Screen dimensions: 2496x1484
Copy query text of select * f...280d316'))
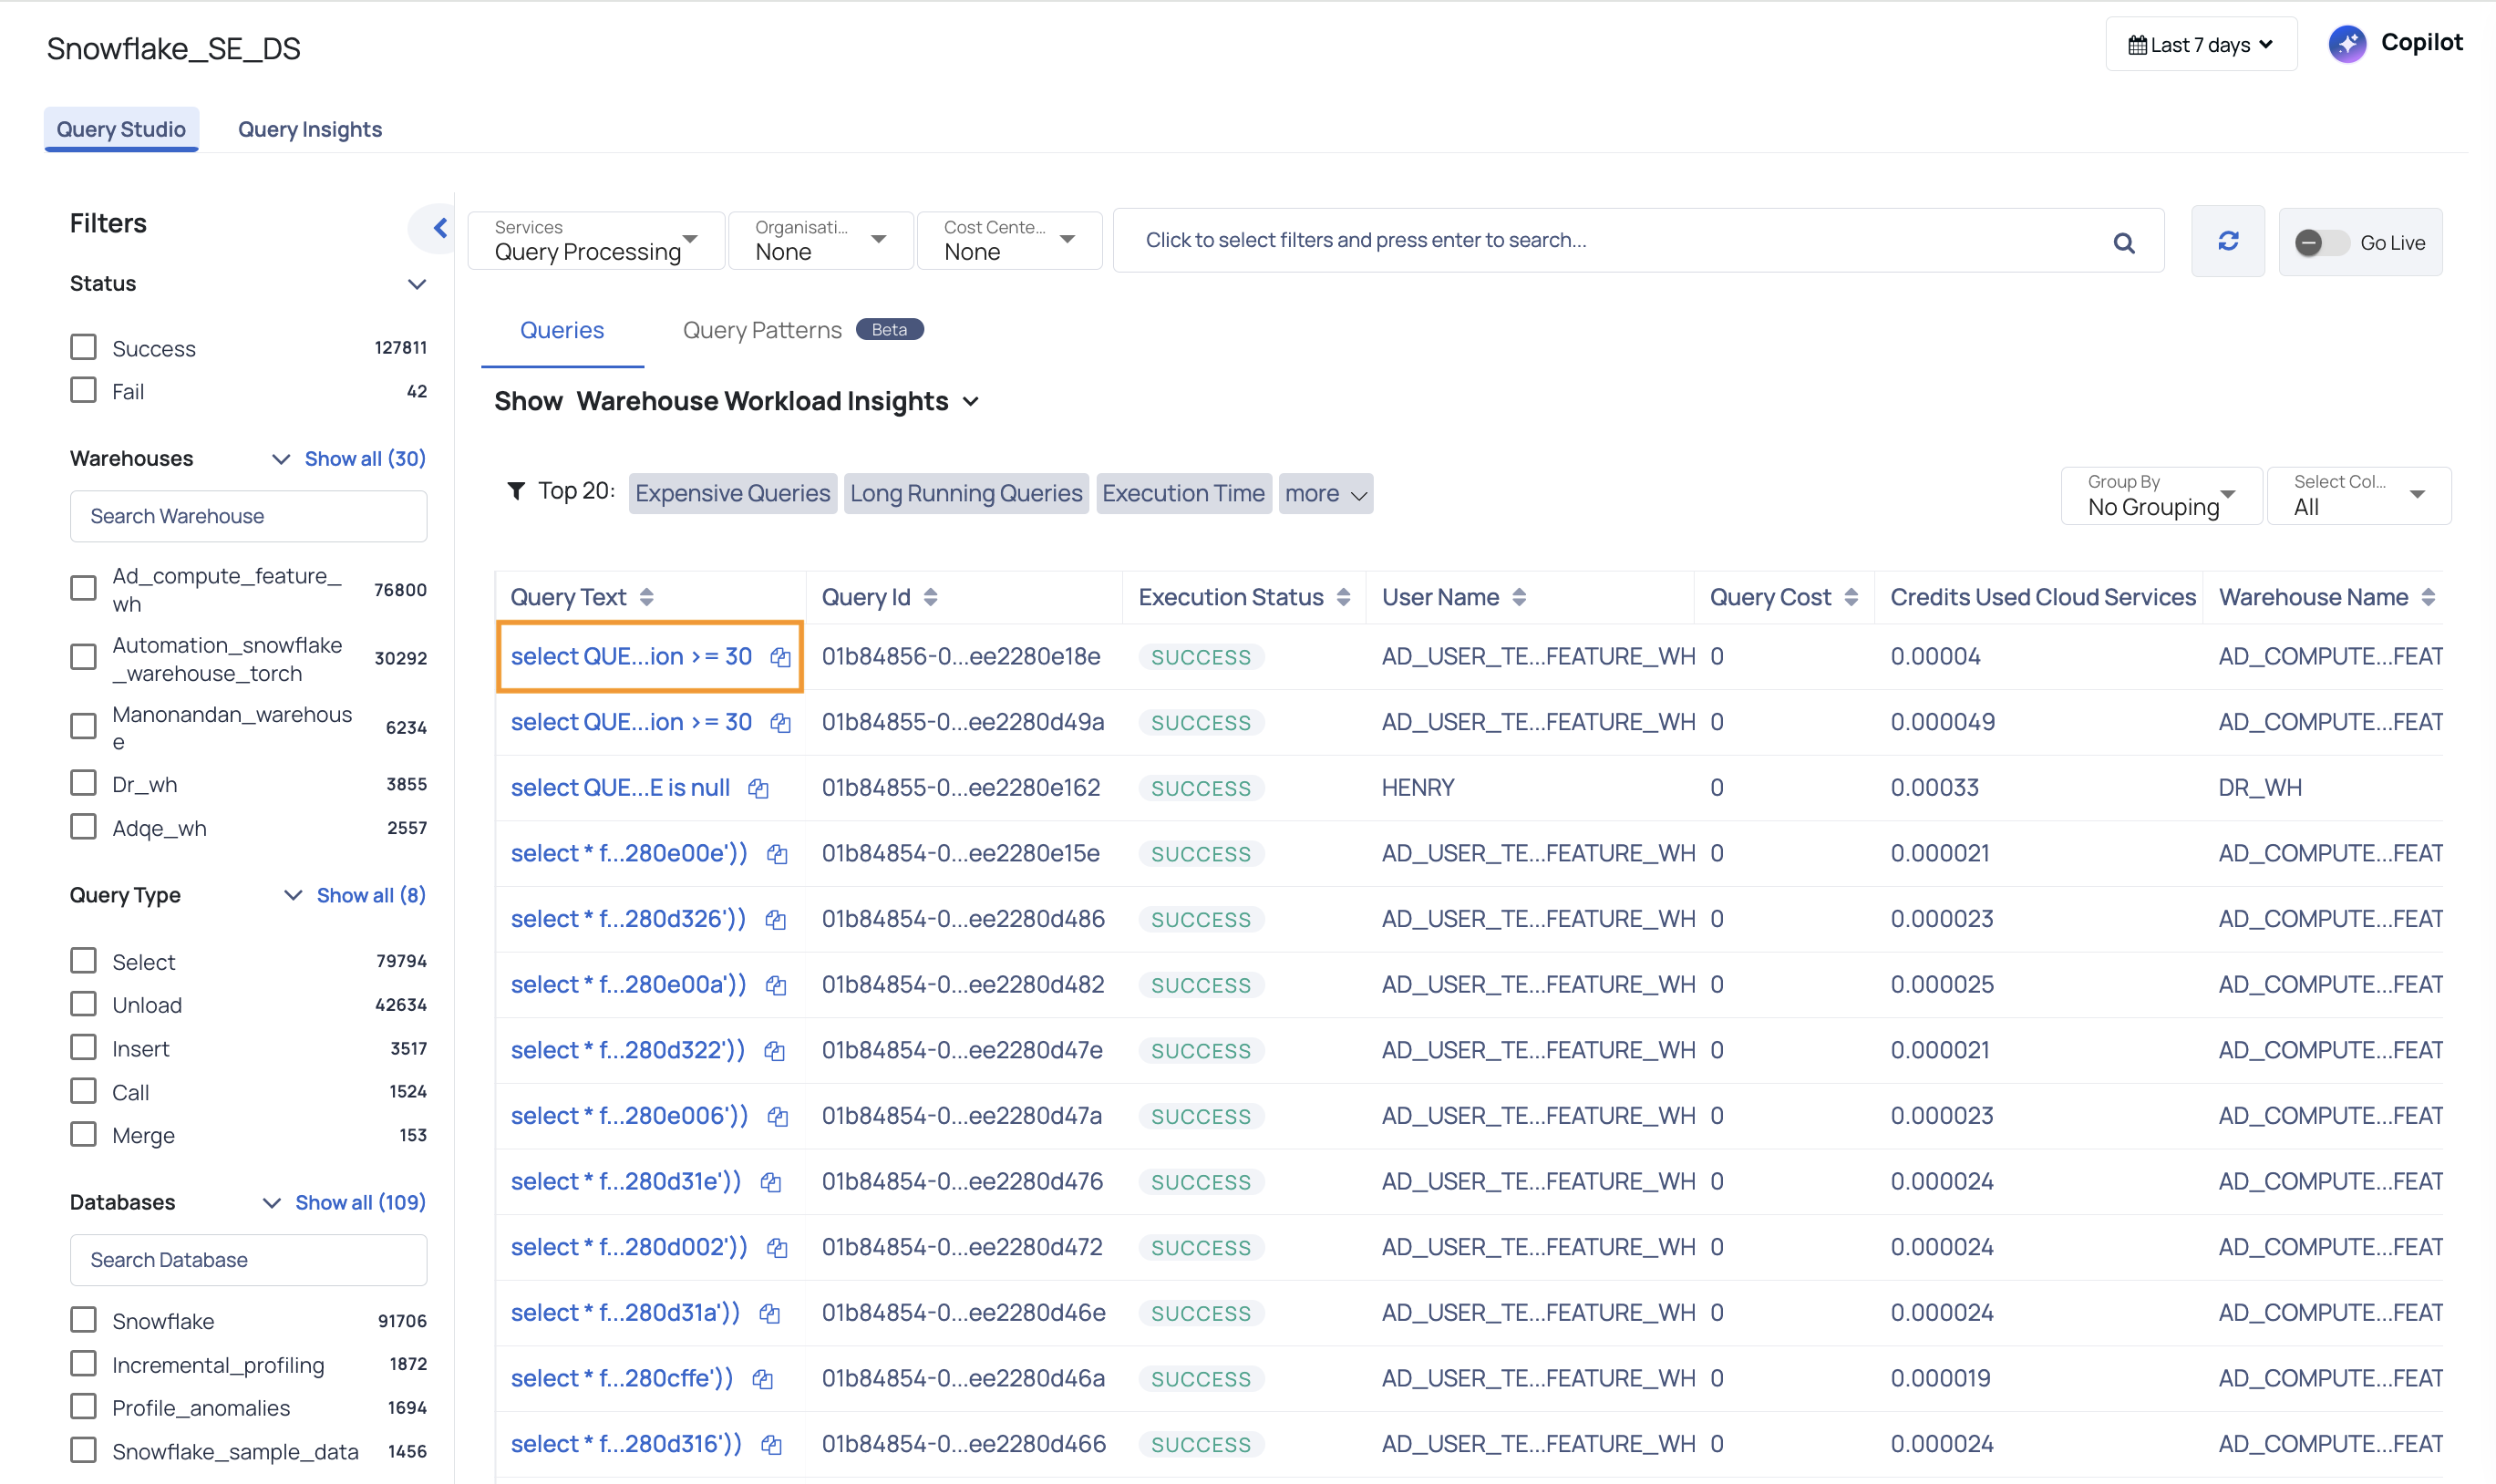click(771, 1445)
